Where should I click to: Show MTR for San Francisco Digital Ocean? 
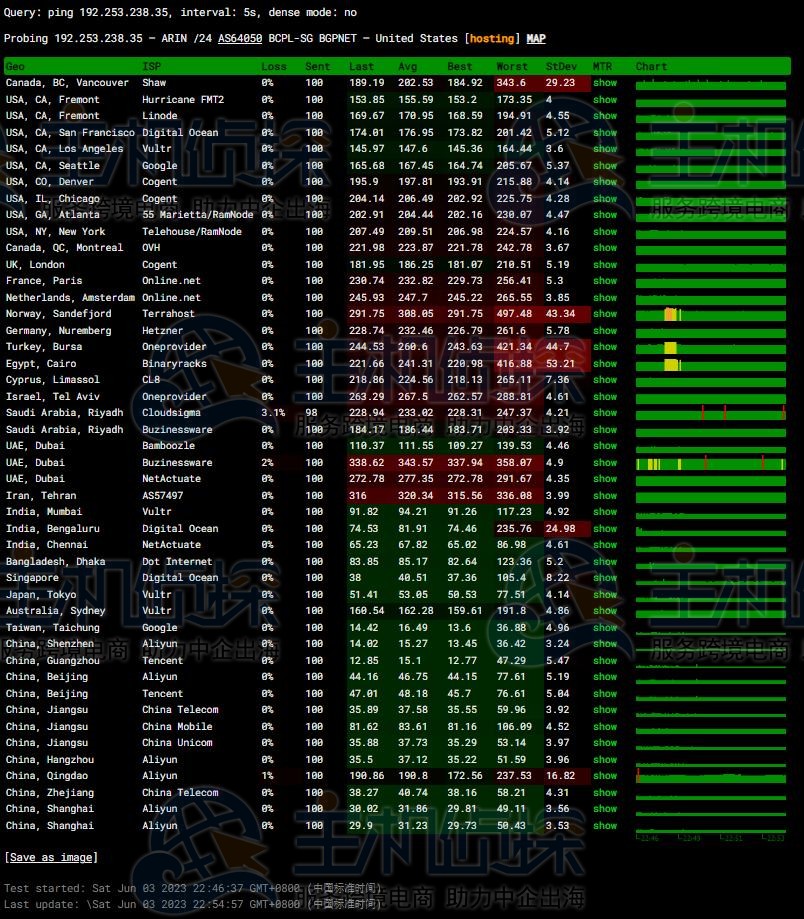tap(605, 132)
